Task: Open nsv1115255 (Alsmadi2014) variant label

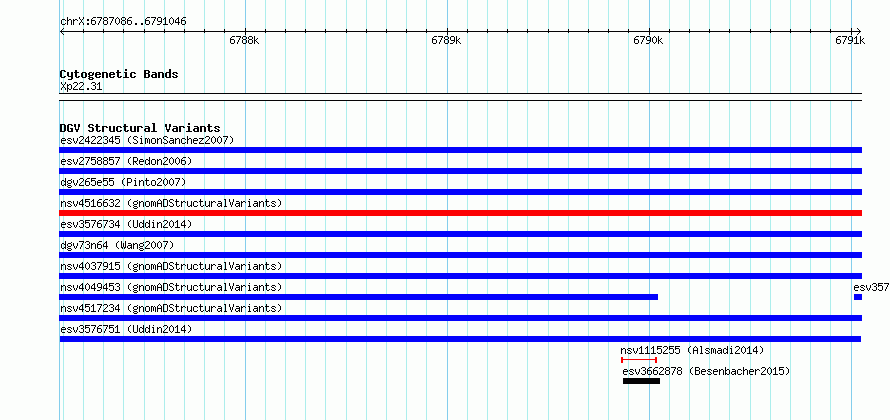Action: [692, 350]
